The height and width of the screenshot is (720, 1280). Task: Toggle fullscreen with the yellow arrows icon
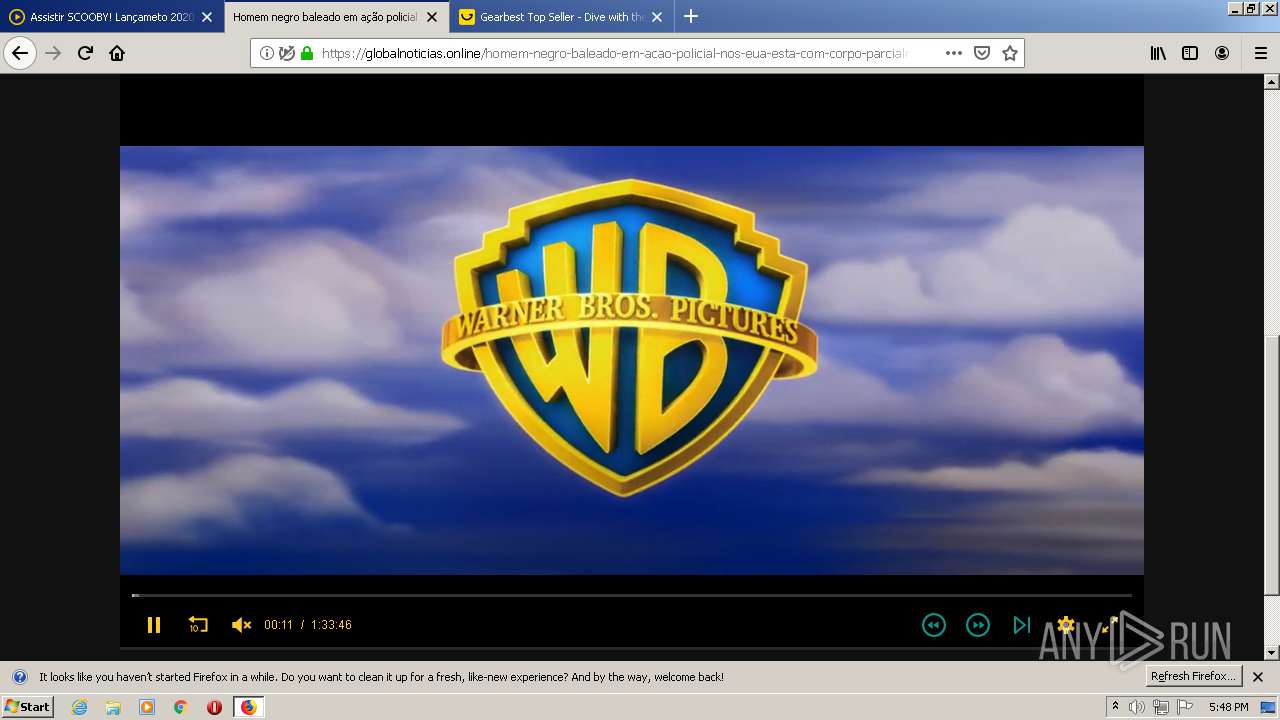point(1109,625)
